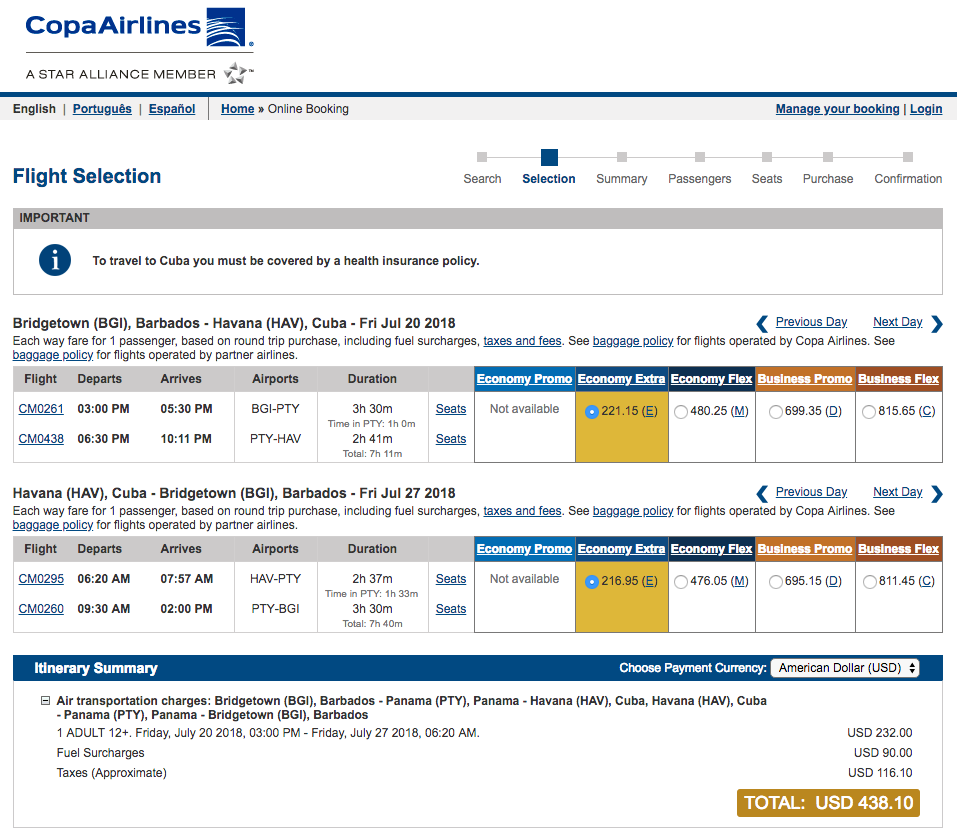This screenshot has width=957, height=832.
Task: Click the blue information icon in Important box
Action: (55, 260)
